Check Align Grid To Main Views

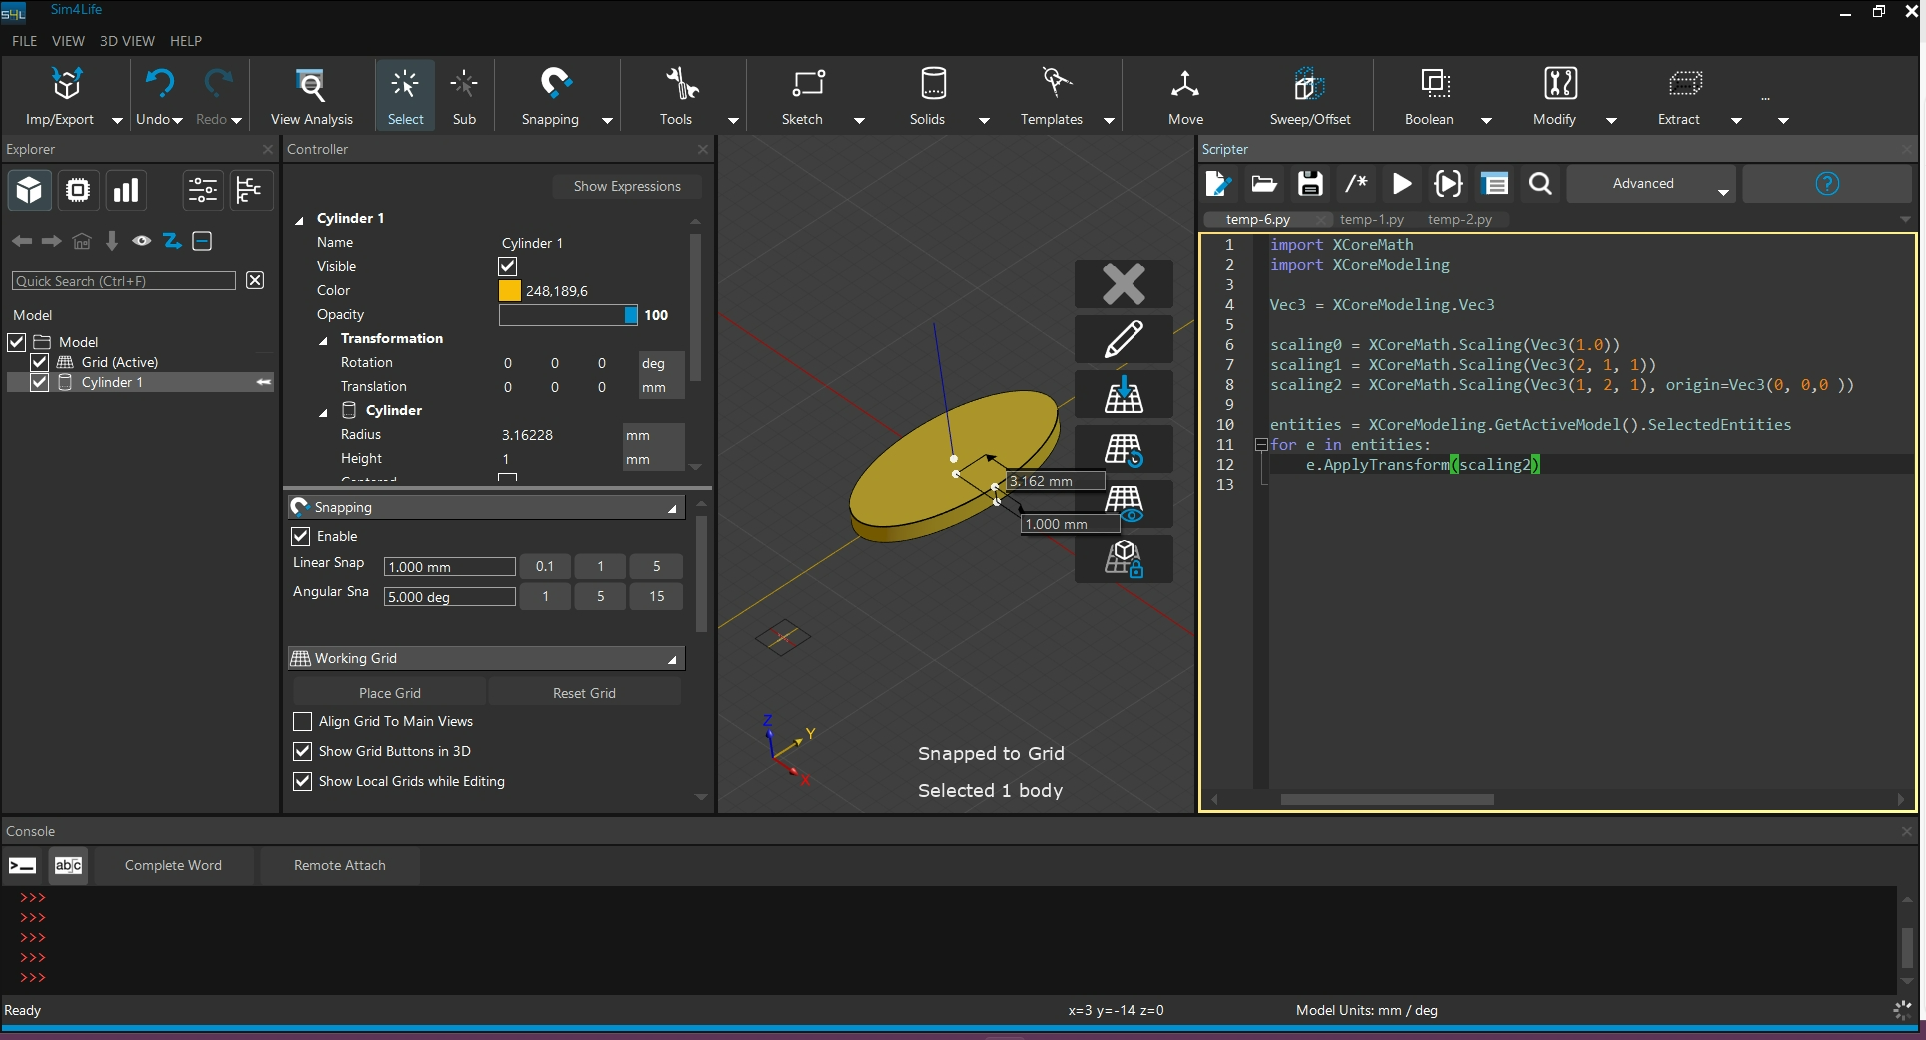tap(303, 722)
